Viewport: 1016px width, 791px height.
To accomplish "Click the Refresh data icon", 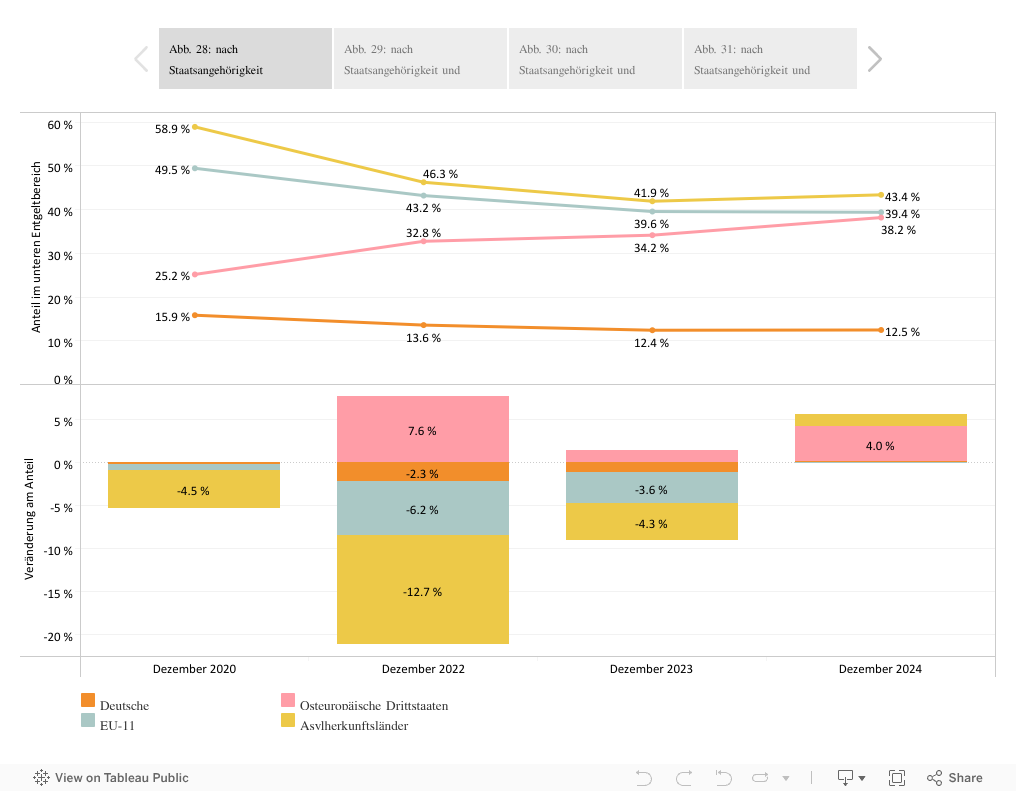I will coord(760,778).
